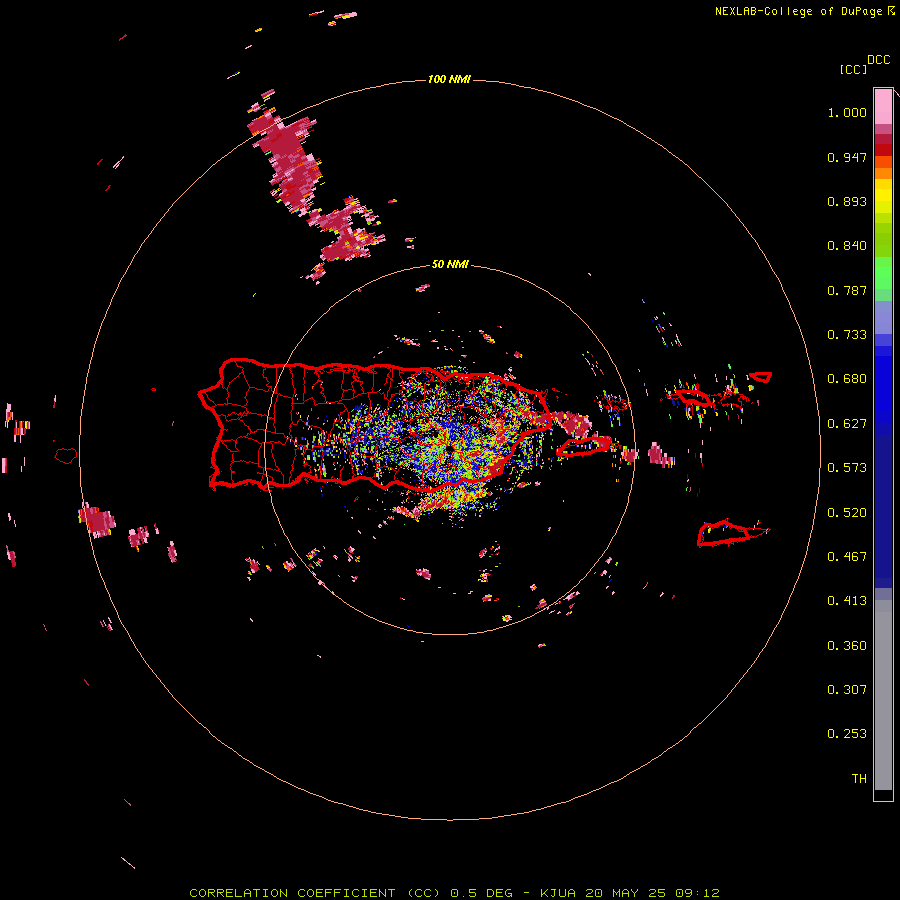Click the DCC label above the color bar
This screenshot has height=900, width=900.
click(879, 60)
